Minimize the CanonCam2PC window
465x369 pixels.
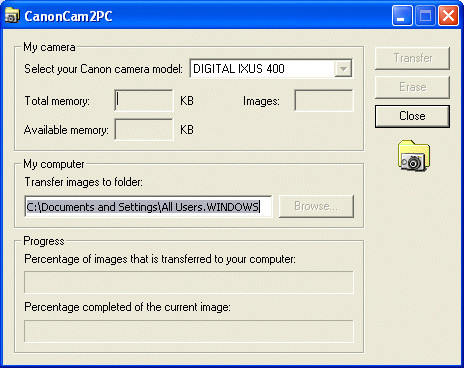[x=402, y=15]
